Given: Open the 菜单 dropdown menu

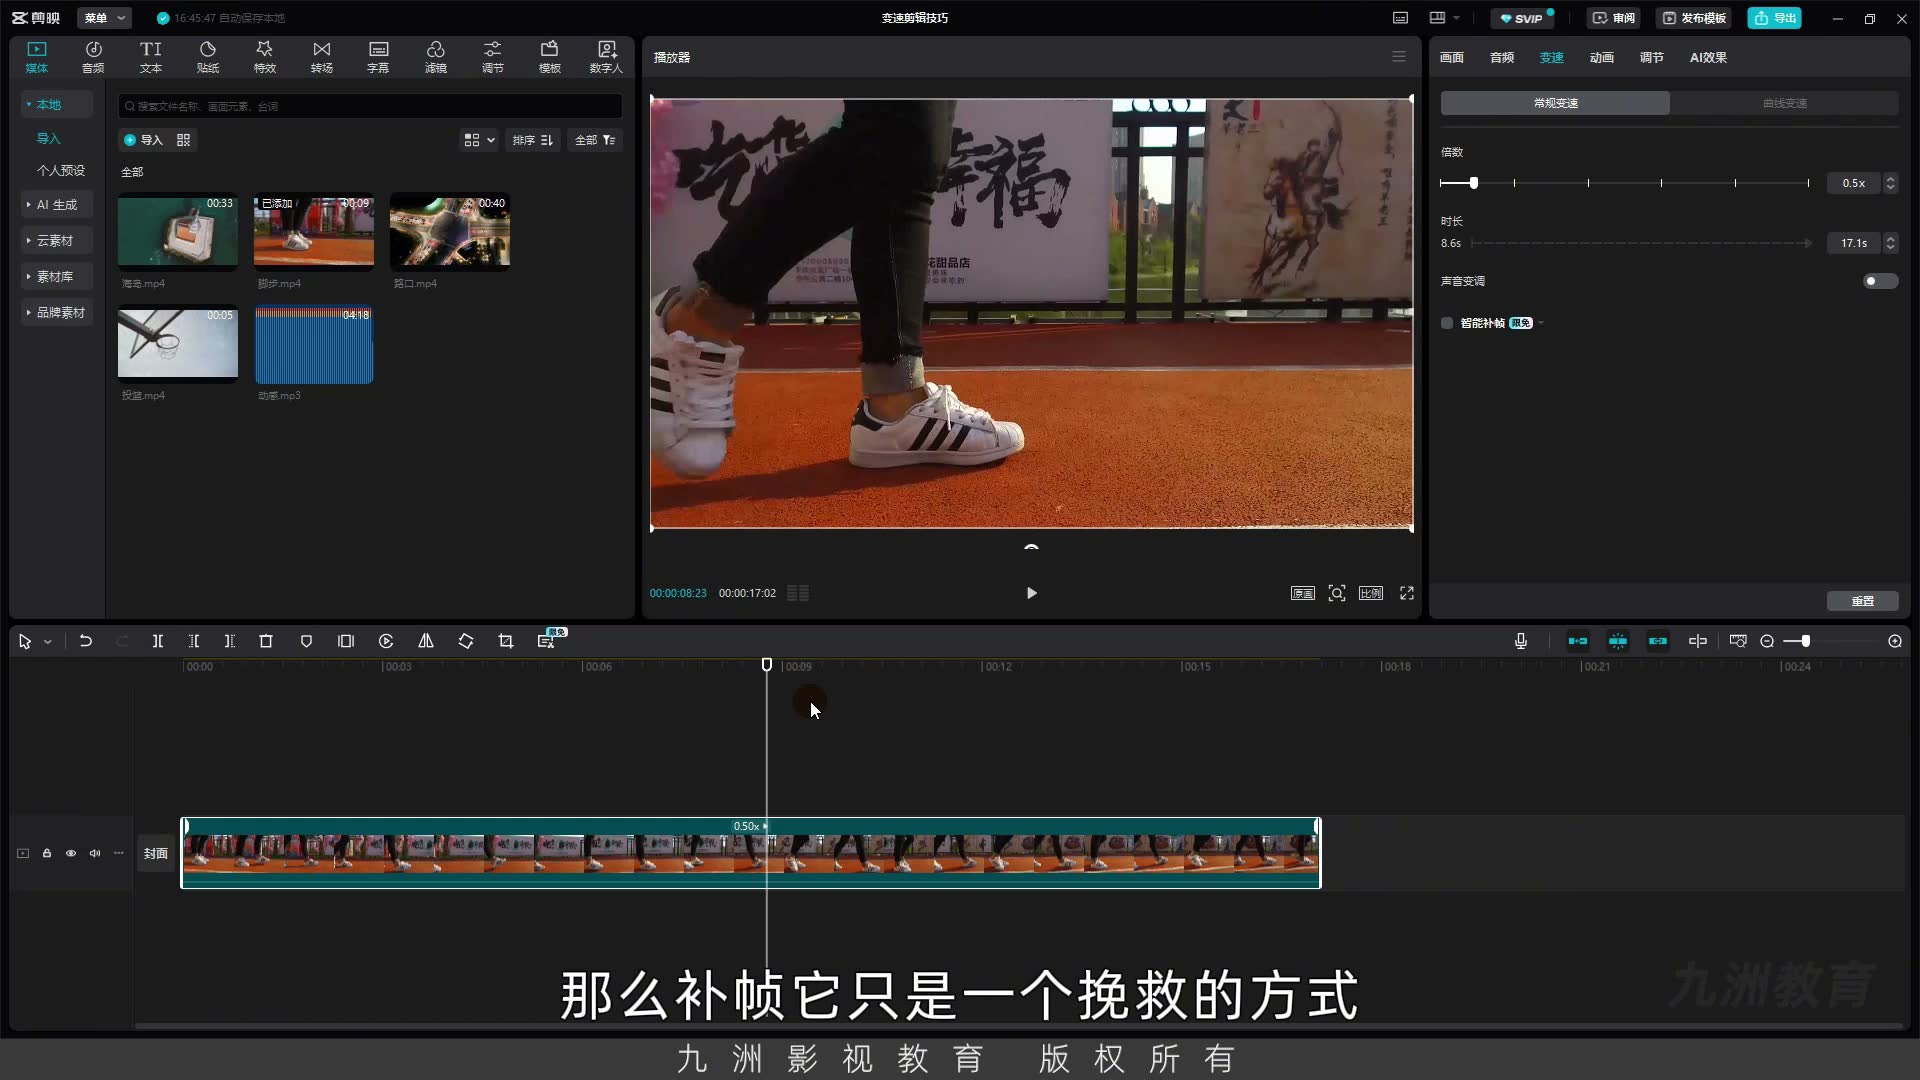Looking at the screenshot, I should tap(105, 18).
